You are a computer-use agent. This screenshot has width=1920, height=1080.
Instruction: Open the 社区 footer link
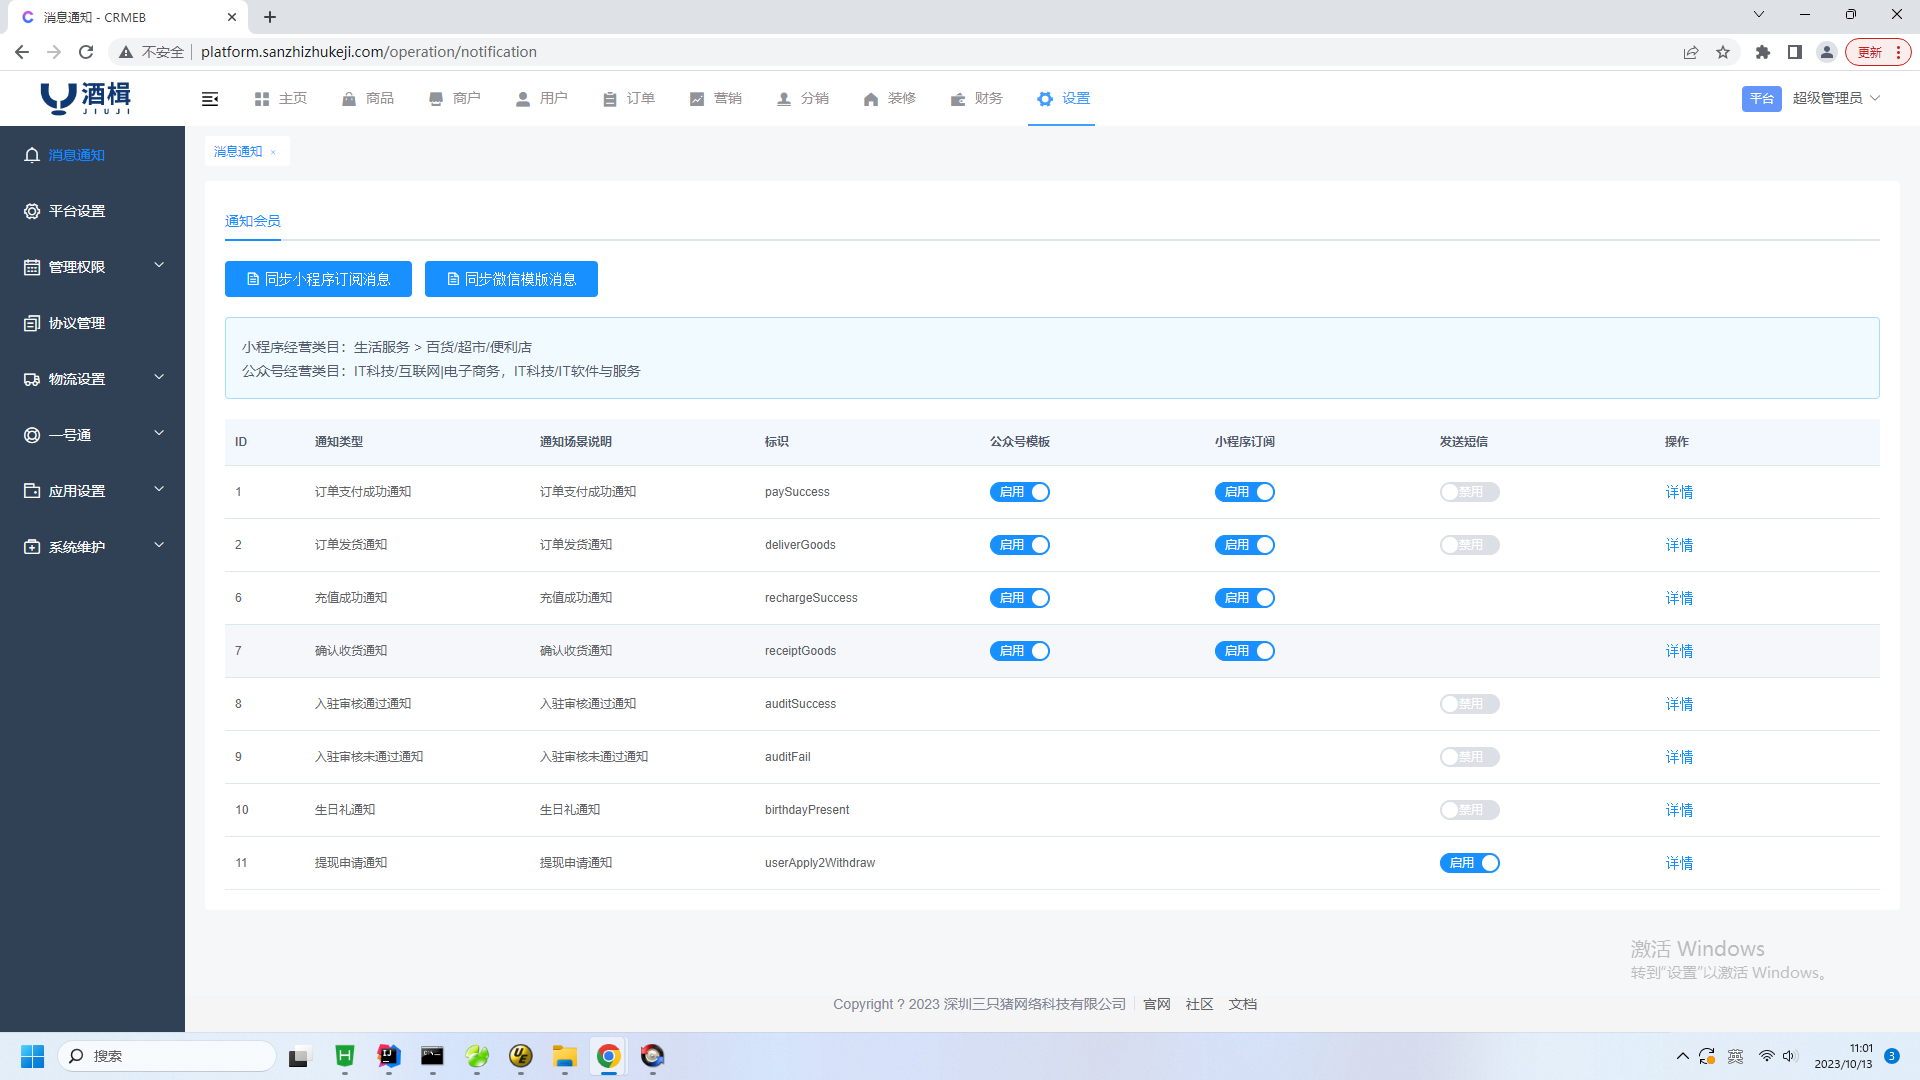[x=1199, y=1004]
